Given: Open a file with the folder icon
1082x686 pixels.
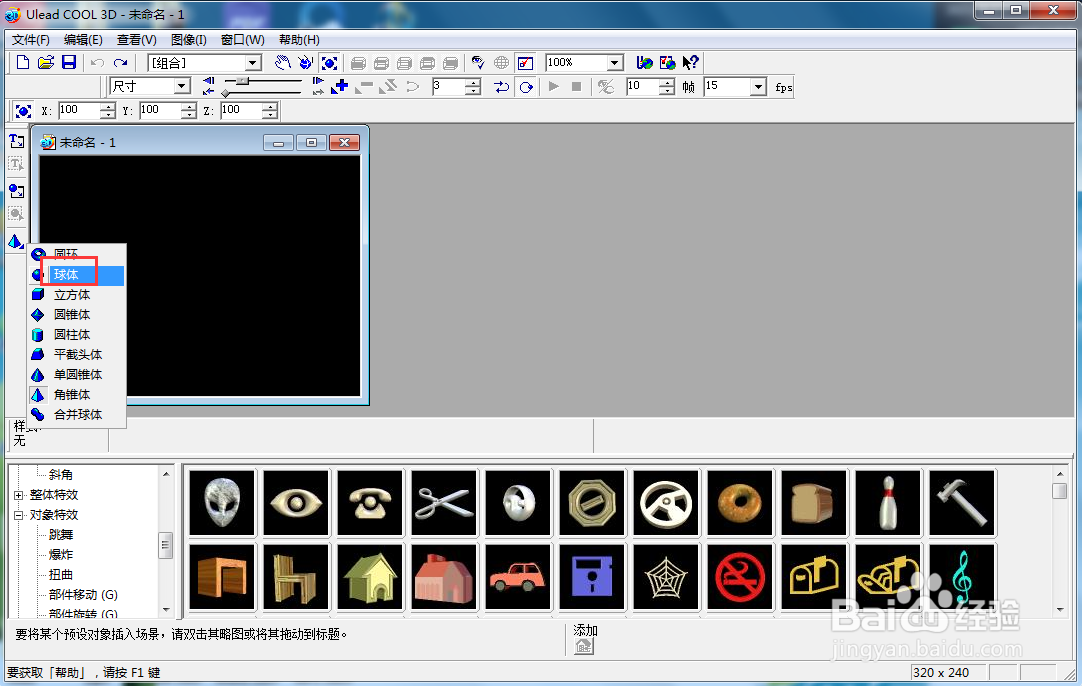Looking at the screenshot, I should pyautogui.click(x=46, y=63).
